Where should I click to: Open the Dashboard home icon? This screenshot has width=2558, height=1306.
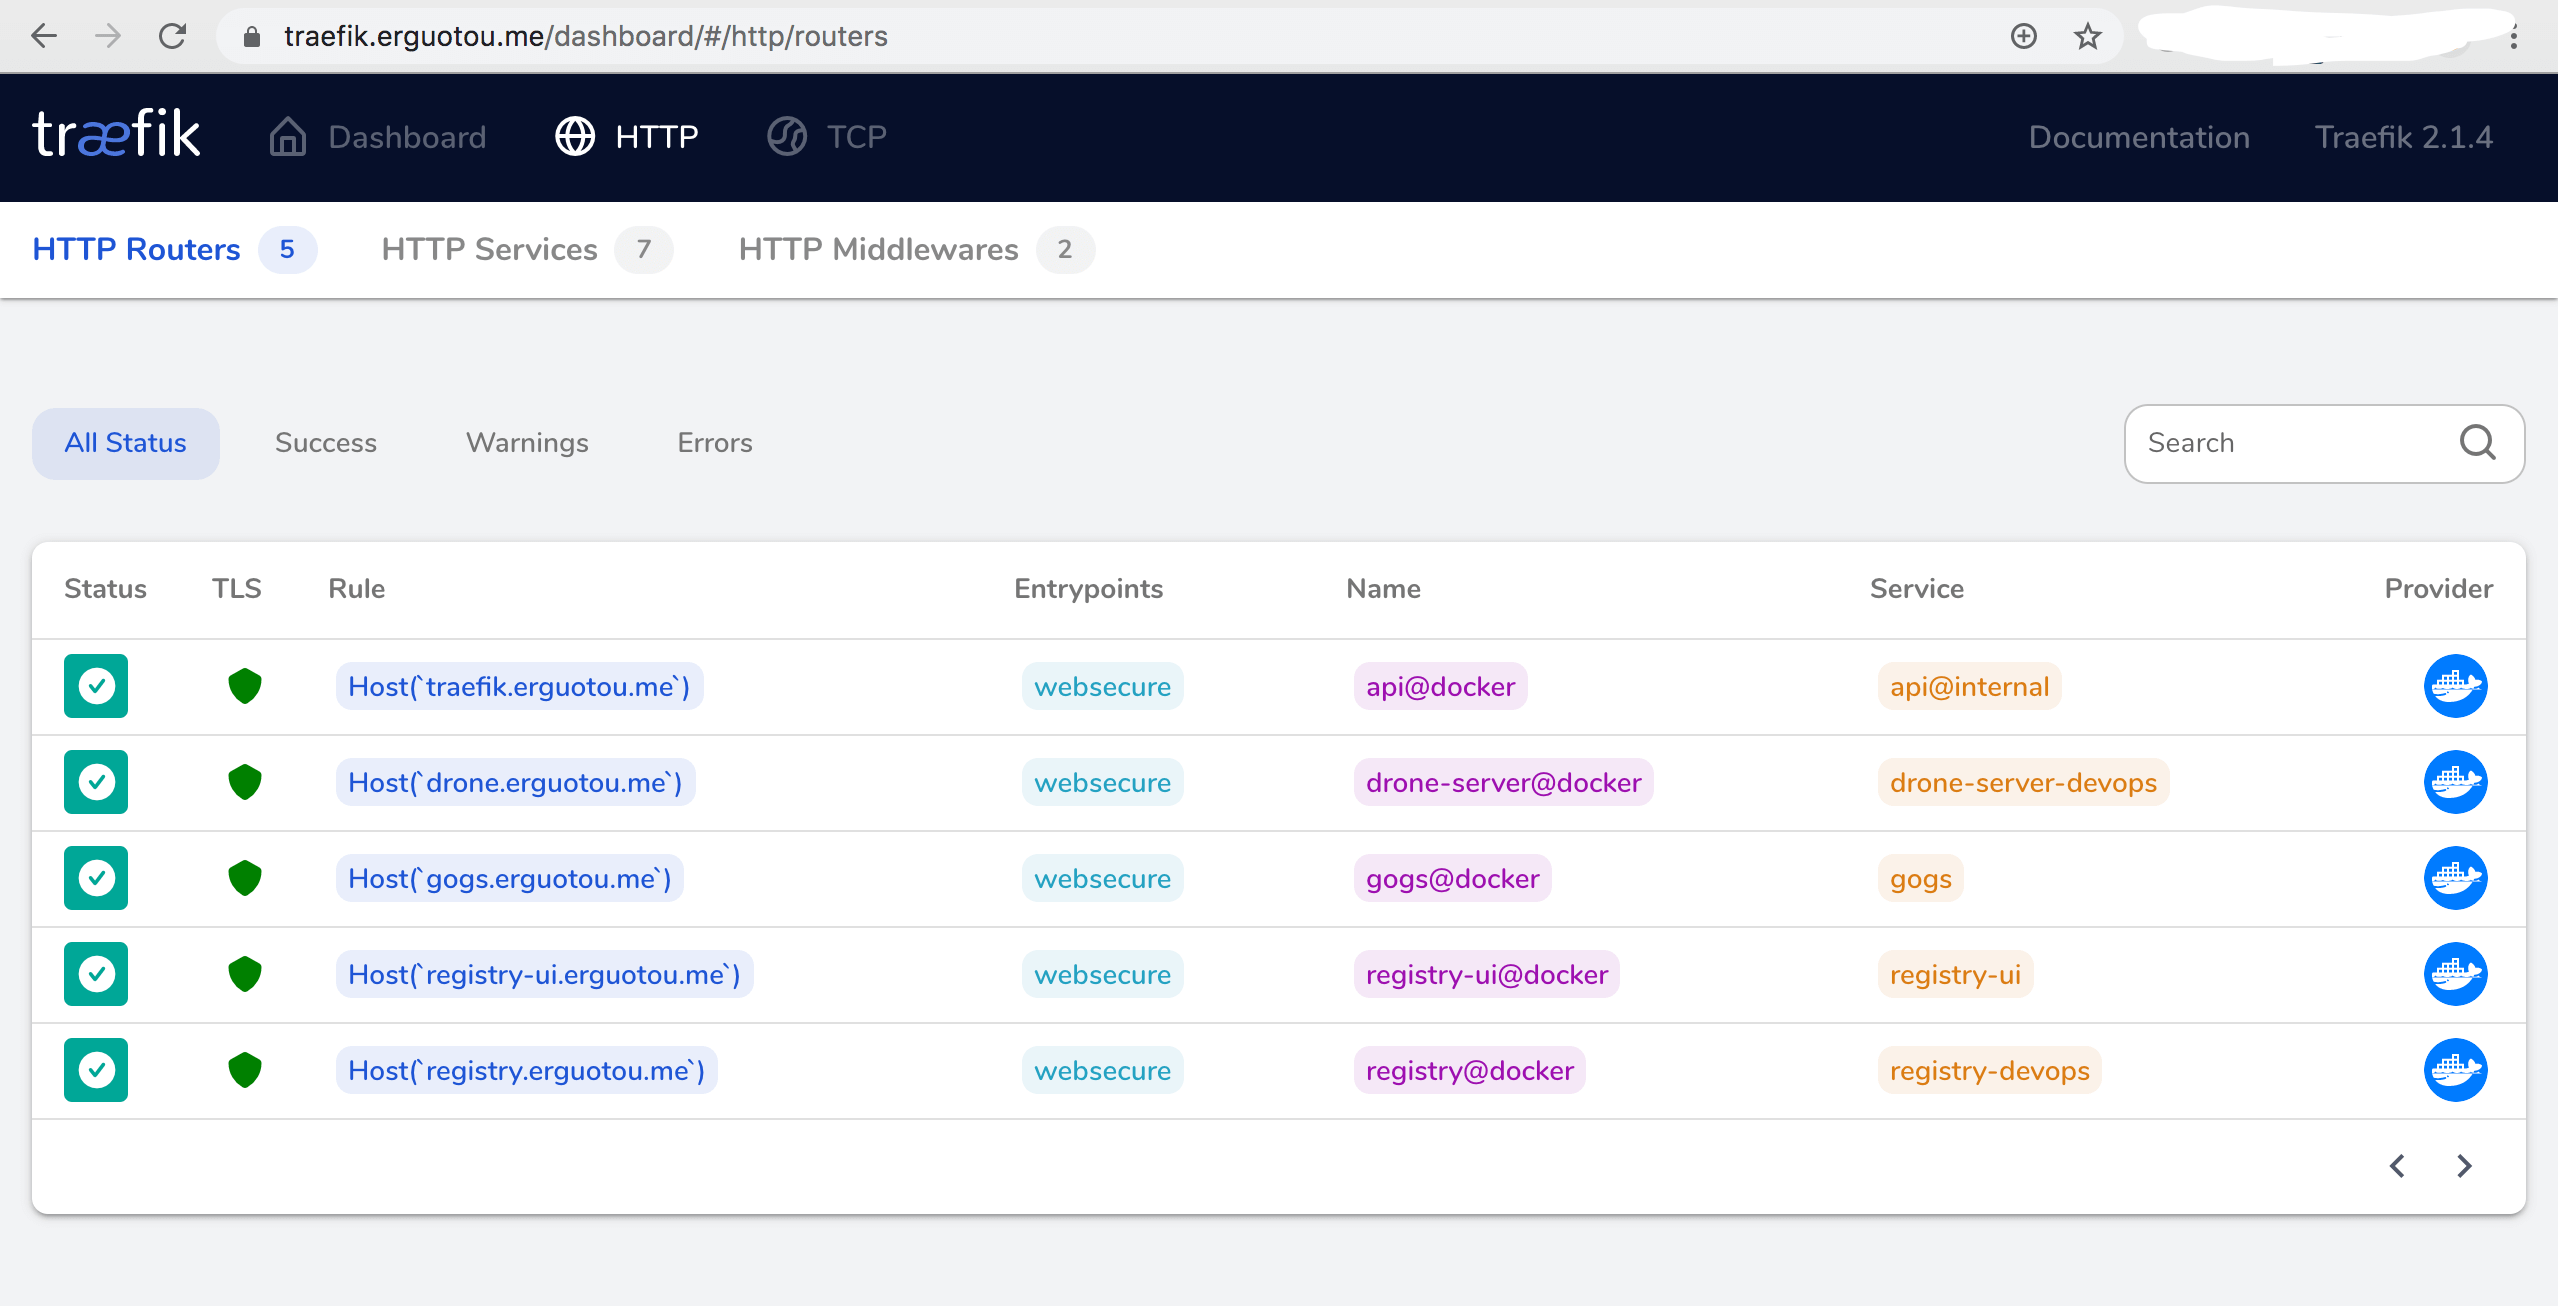click(288, 137)
